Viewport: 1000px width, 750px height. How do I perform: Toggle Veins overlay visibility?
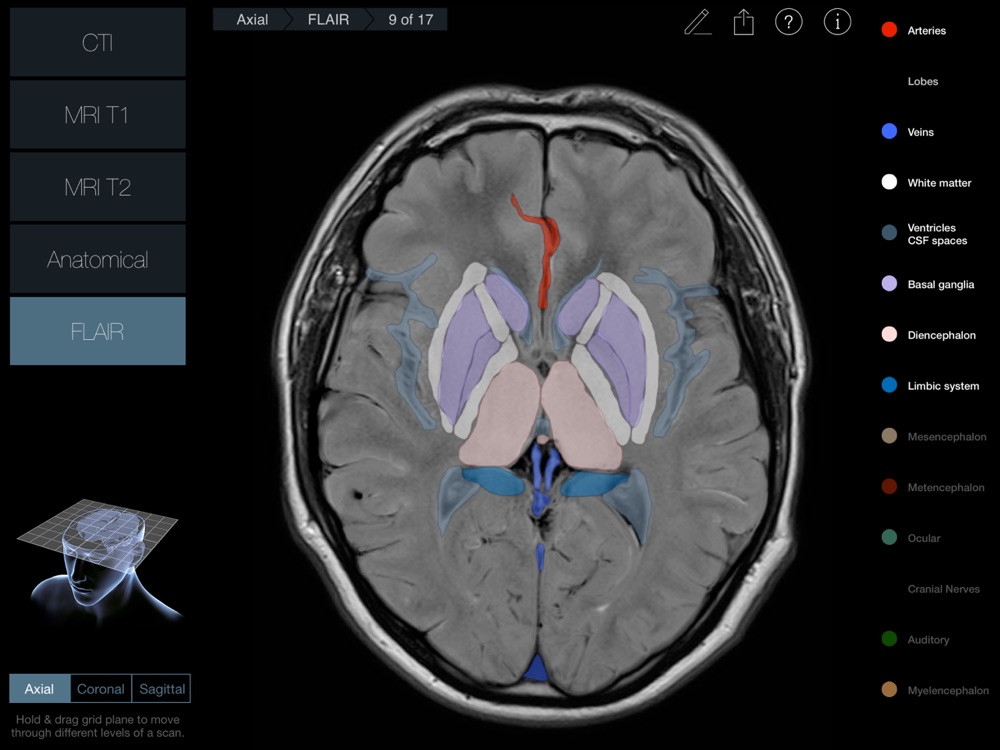pyautogui.click(x=888, y=132)
